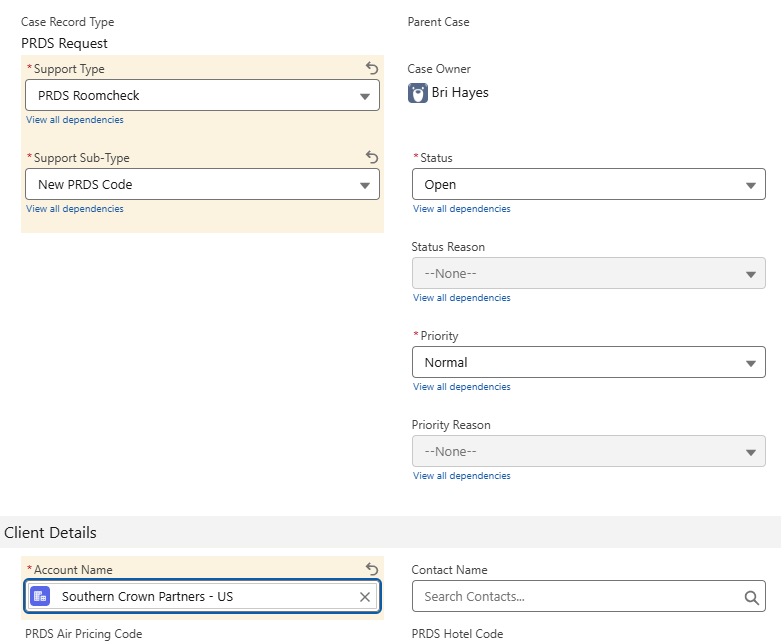
Task: Undo the Support Type field change
Action: coord(372,69)
